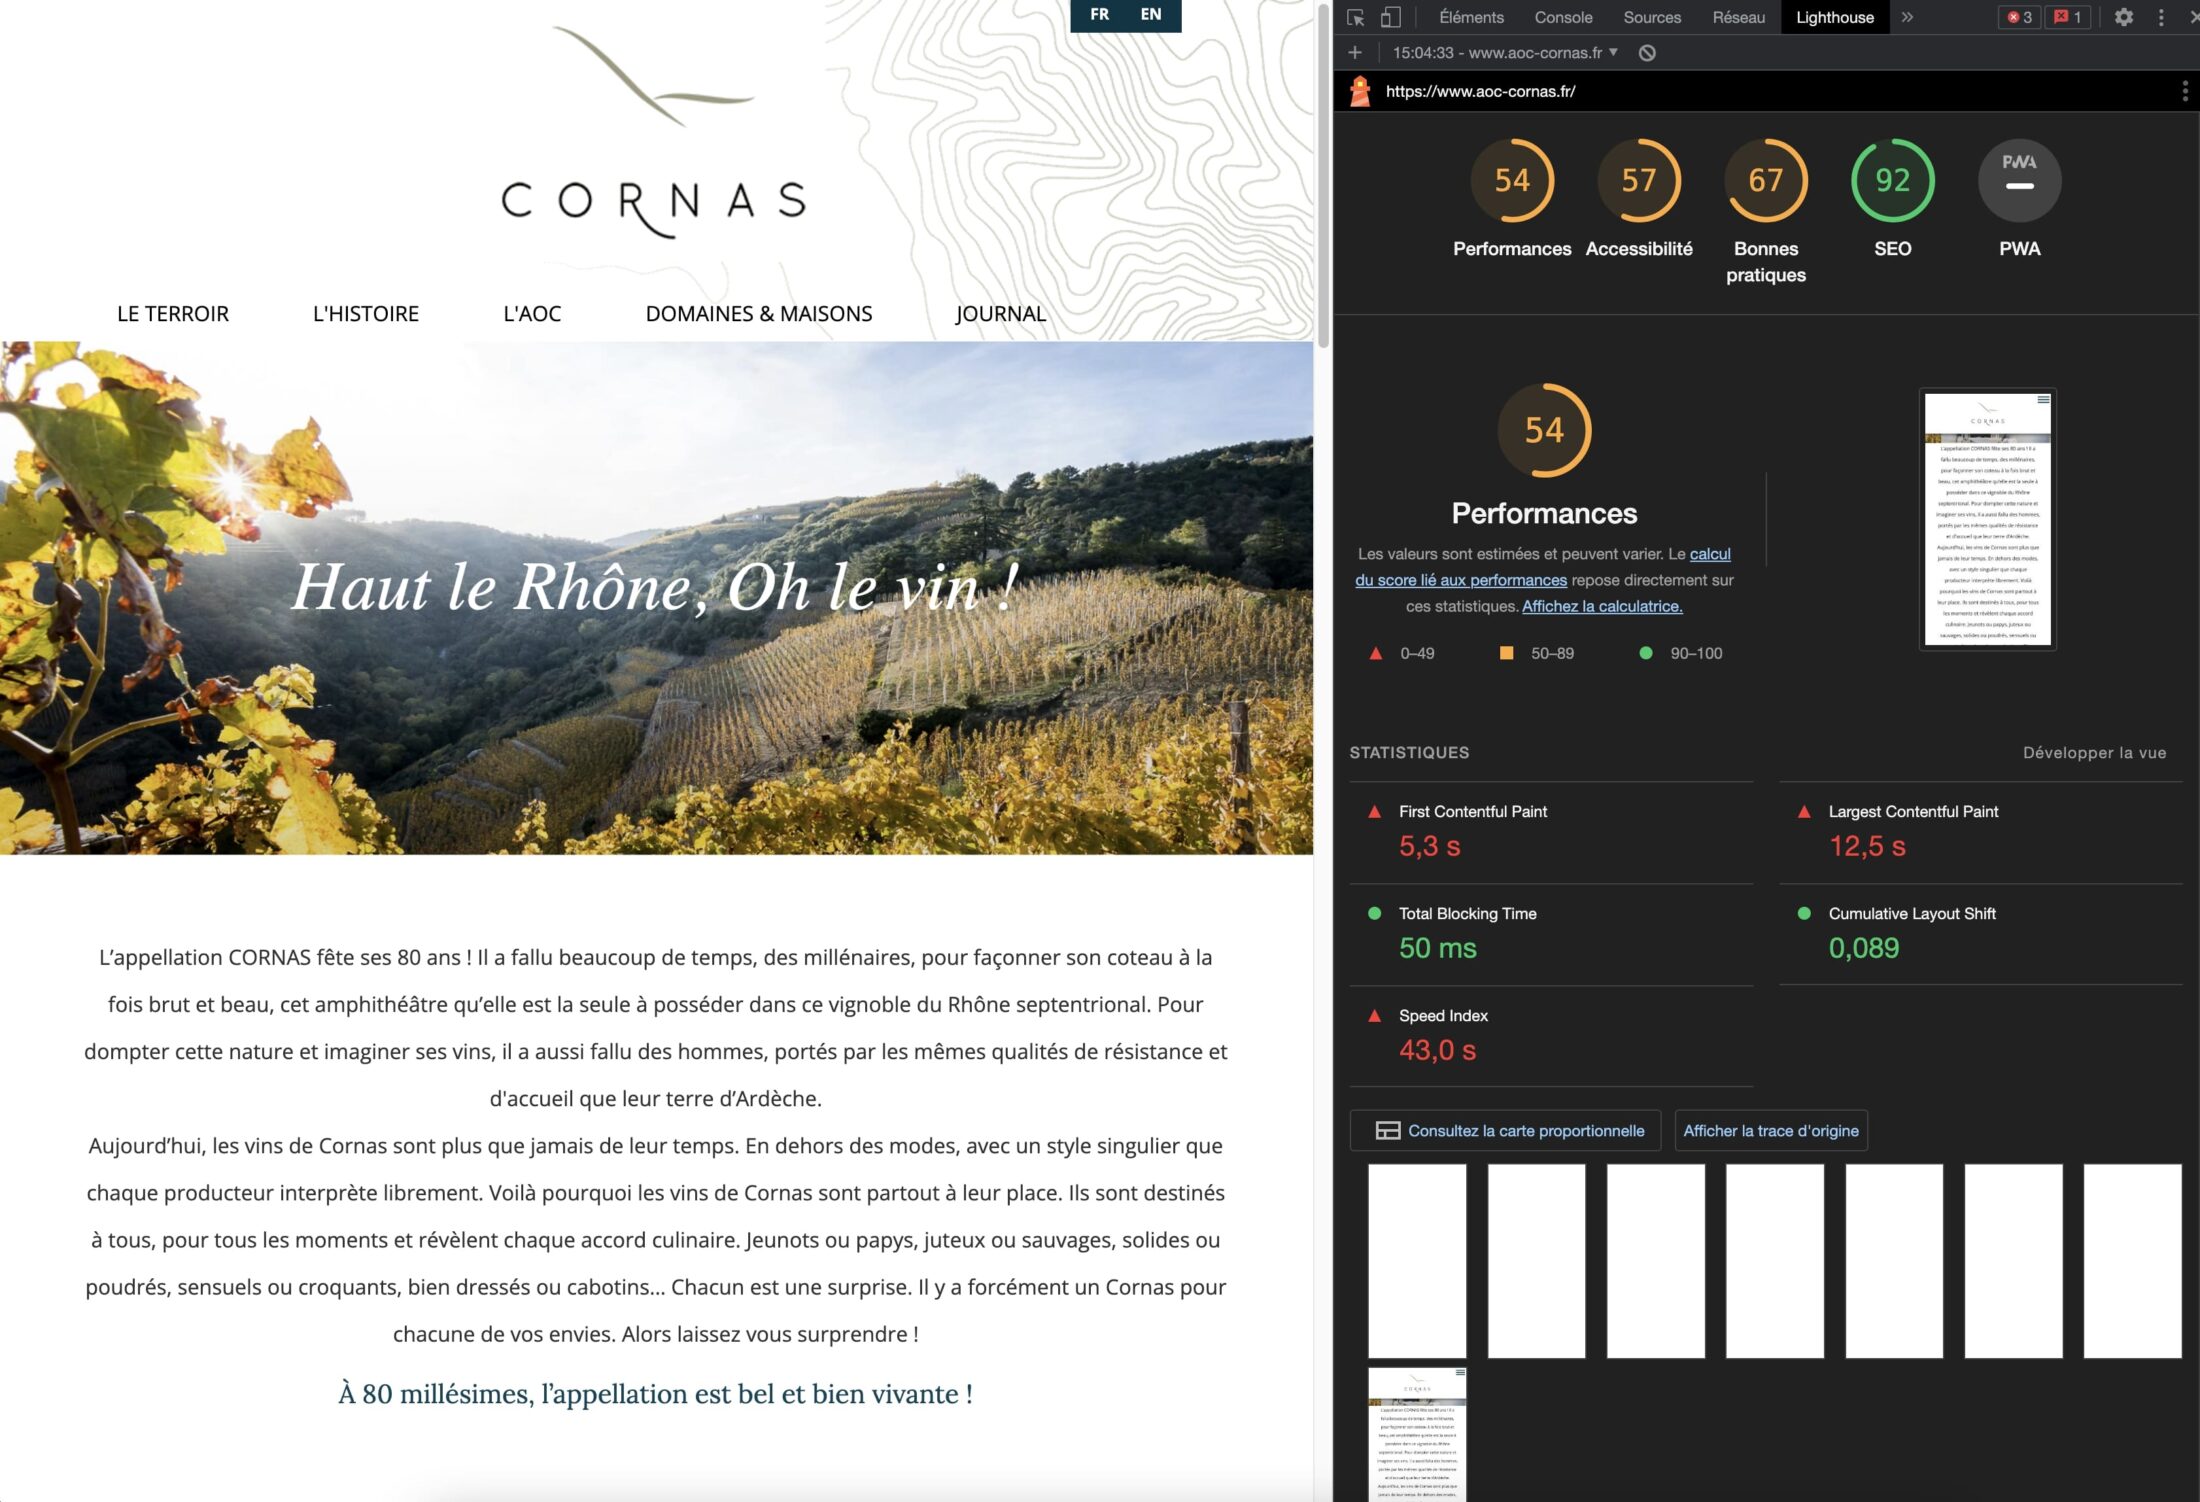Click the '90–100' green legend entry
This screenshot has height=1502, width=2200.
click(x=1681, y=653)
